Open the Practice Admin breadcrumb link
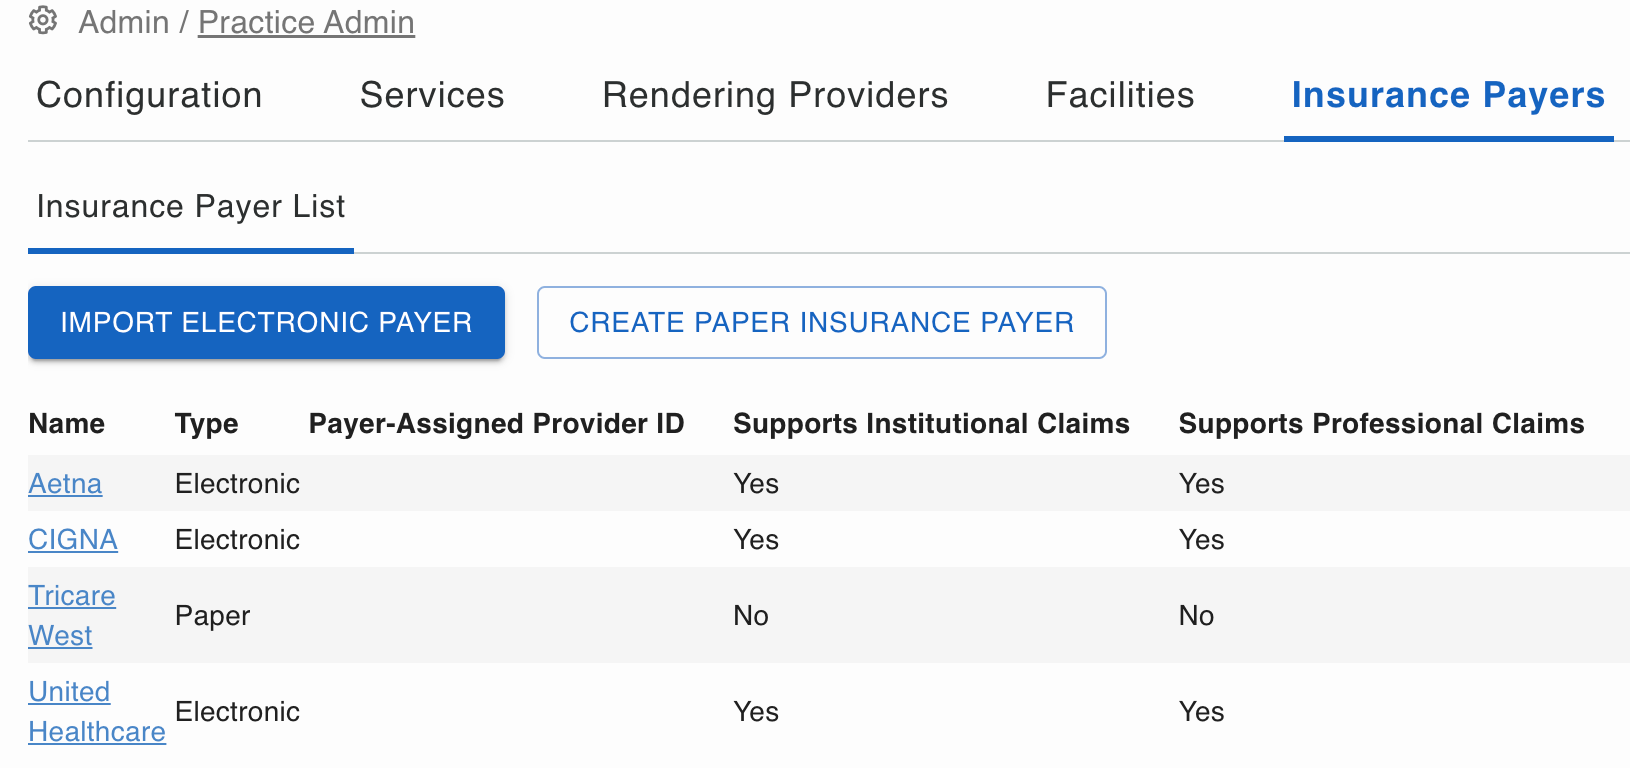1630x768 pixels. point(306,22)
